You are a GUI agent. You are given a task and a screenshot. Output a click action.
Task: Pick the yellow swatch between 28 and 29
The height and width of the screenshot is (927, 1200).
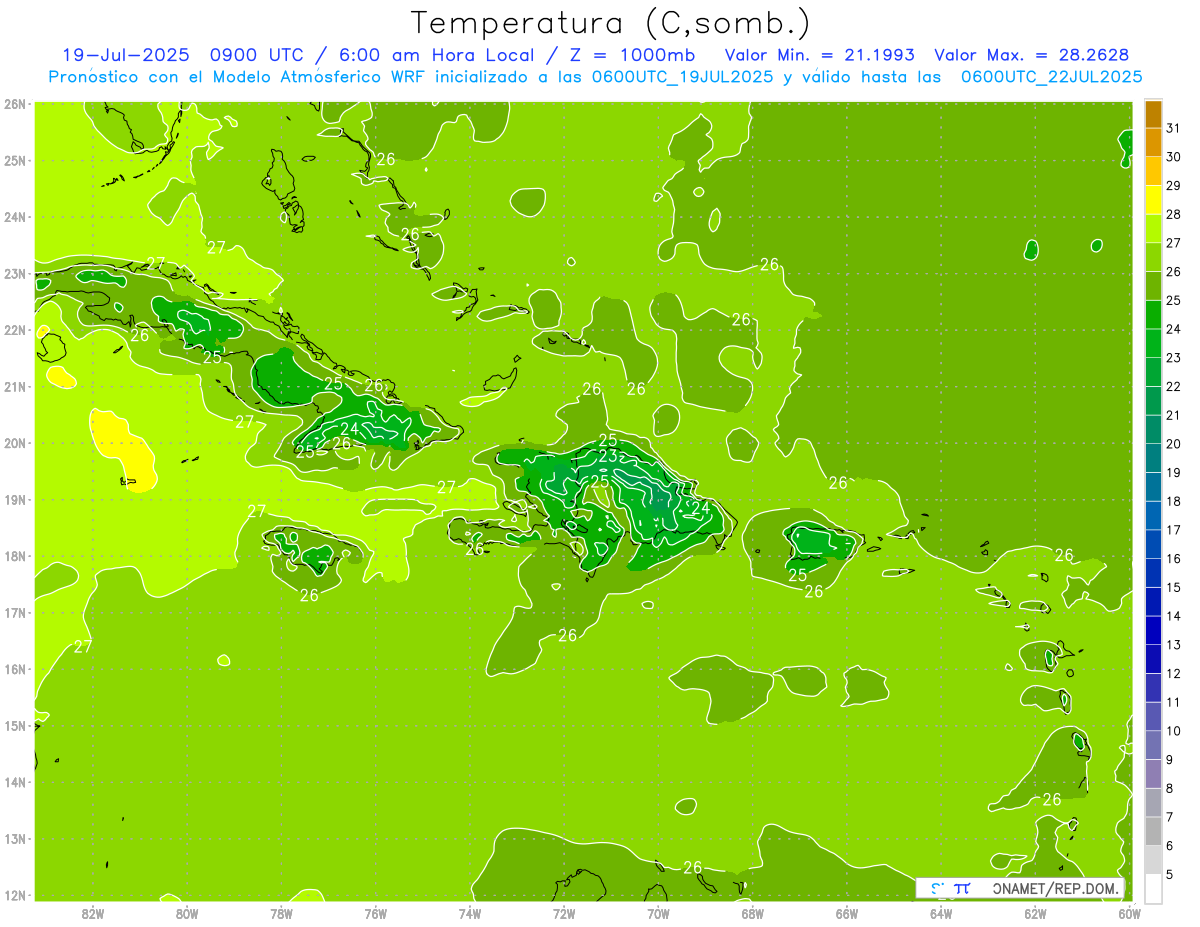pos(1153,200)
